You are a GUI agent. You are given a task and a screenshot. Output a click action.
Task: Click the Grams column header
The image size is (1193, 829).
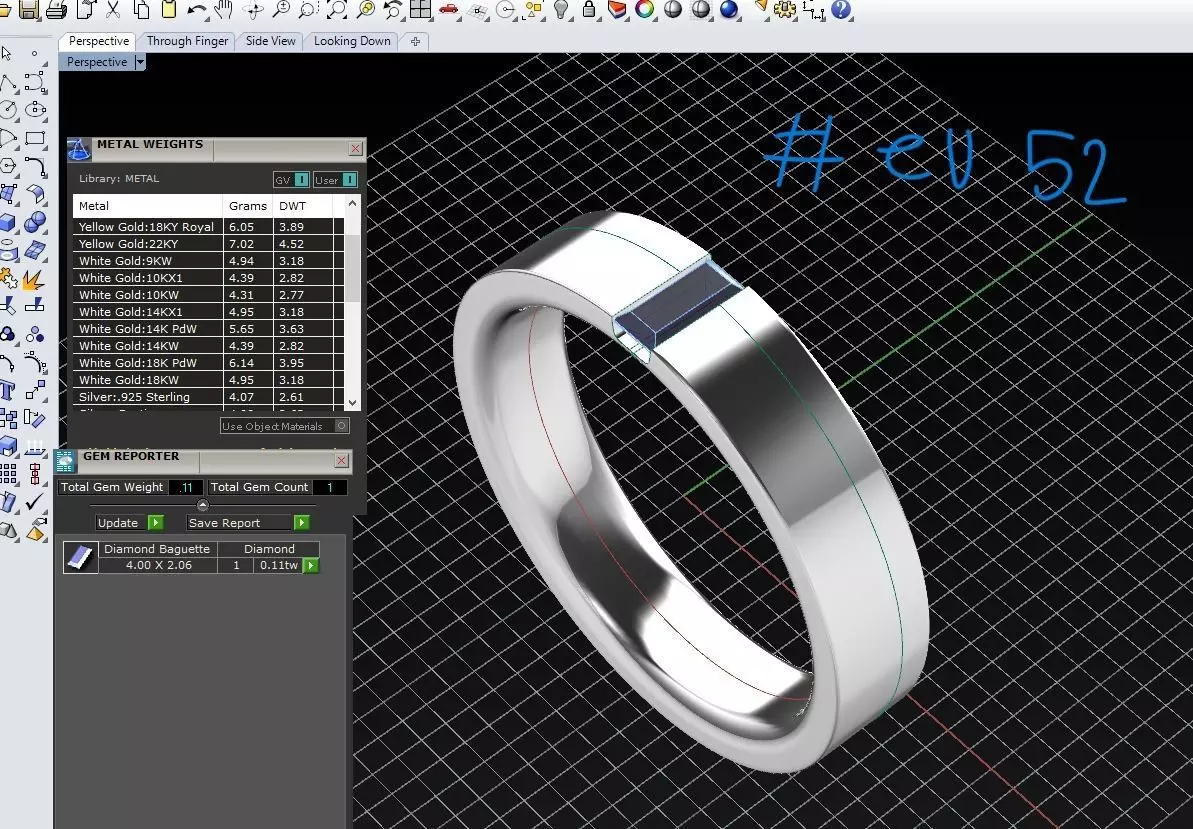point(248,206)
